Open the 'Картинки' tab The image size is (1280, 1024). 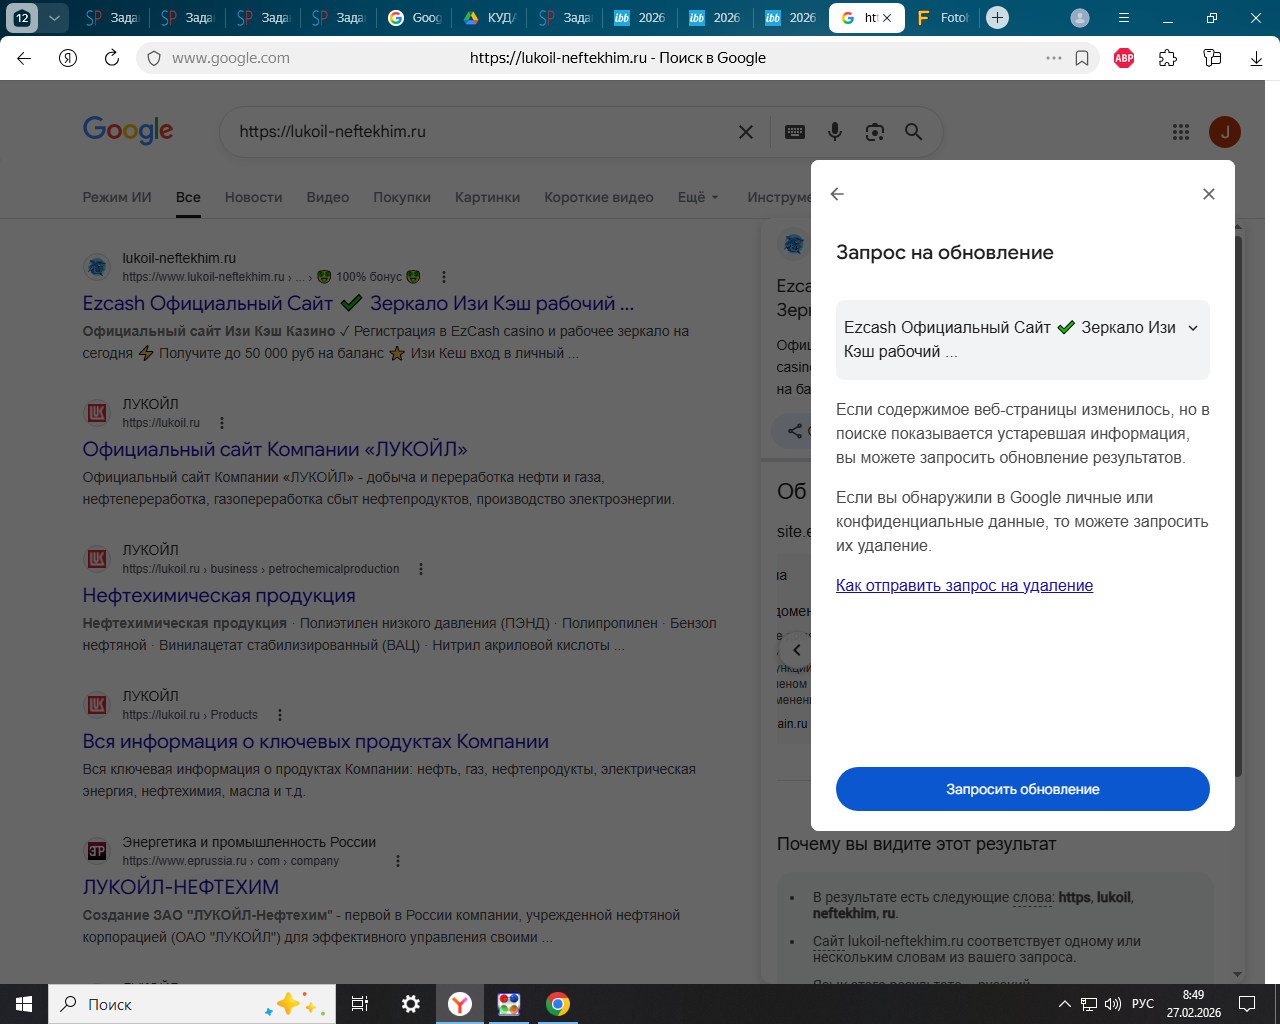(x=487, y=197)
